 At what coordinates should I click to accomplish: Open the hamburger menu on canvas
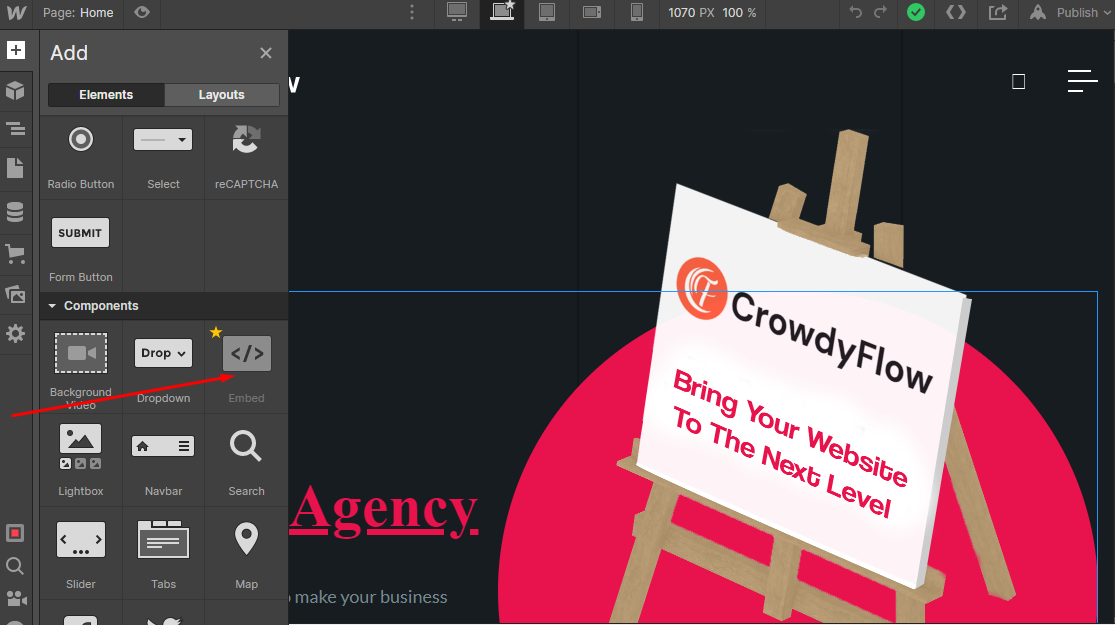[x=1082, y=80]
